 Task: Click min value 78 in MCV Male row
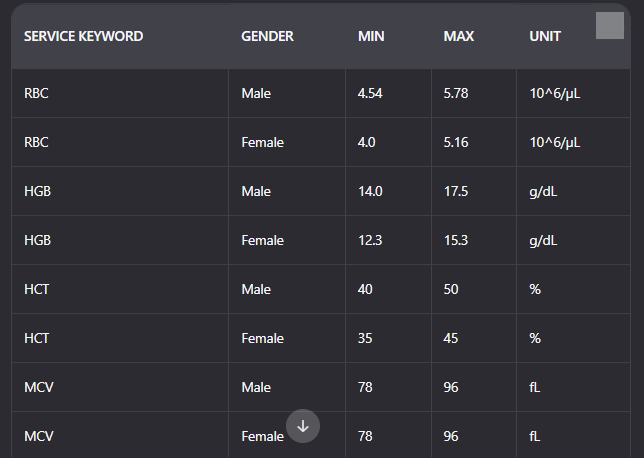[365, 387]
